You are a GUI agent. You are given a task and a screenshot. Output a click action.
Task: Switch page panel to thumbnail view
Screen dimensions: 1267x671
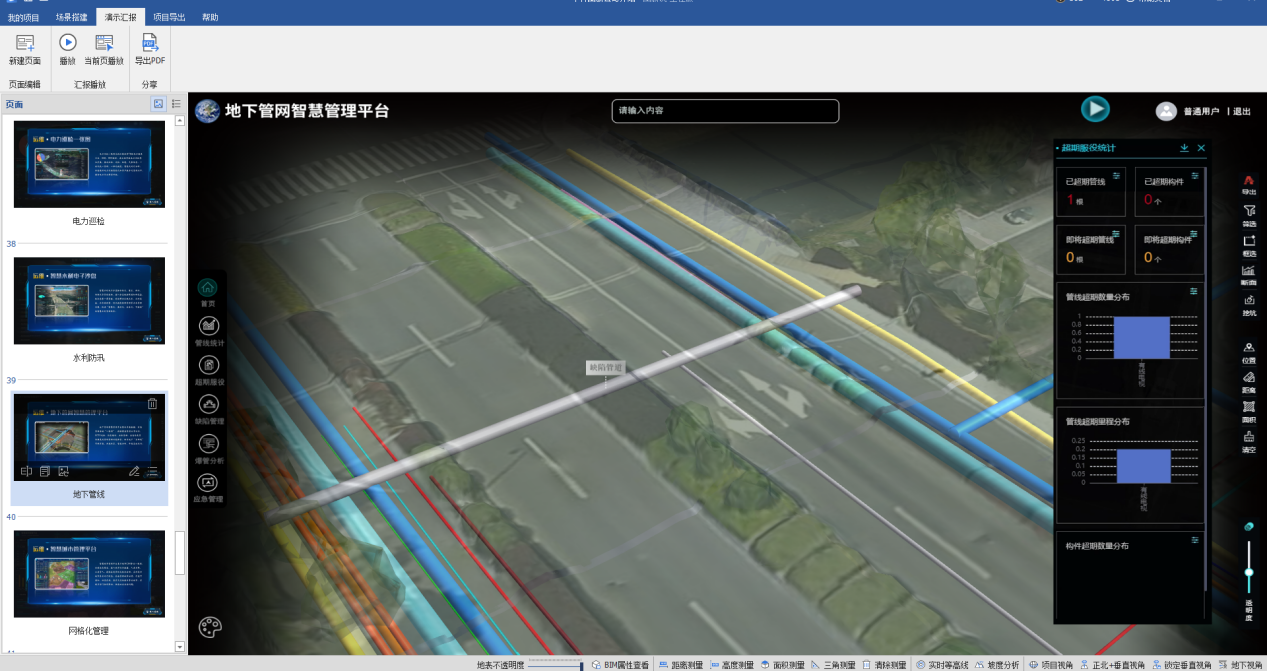tap(158, 104)
